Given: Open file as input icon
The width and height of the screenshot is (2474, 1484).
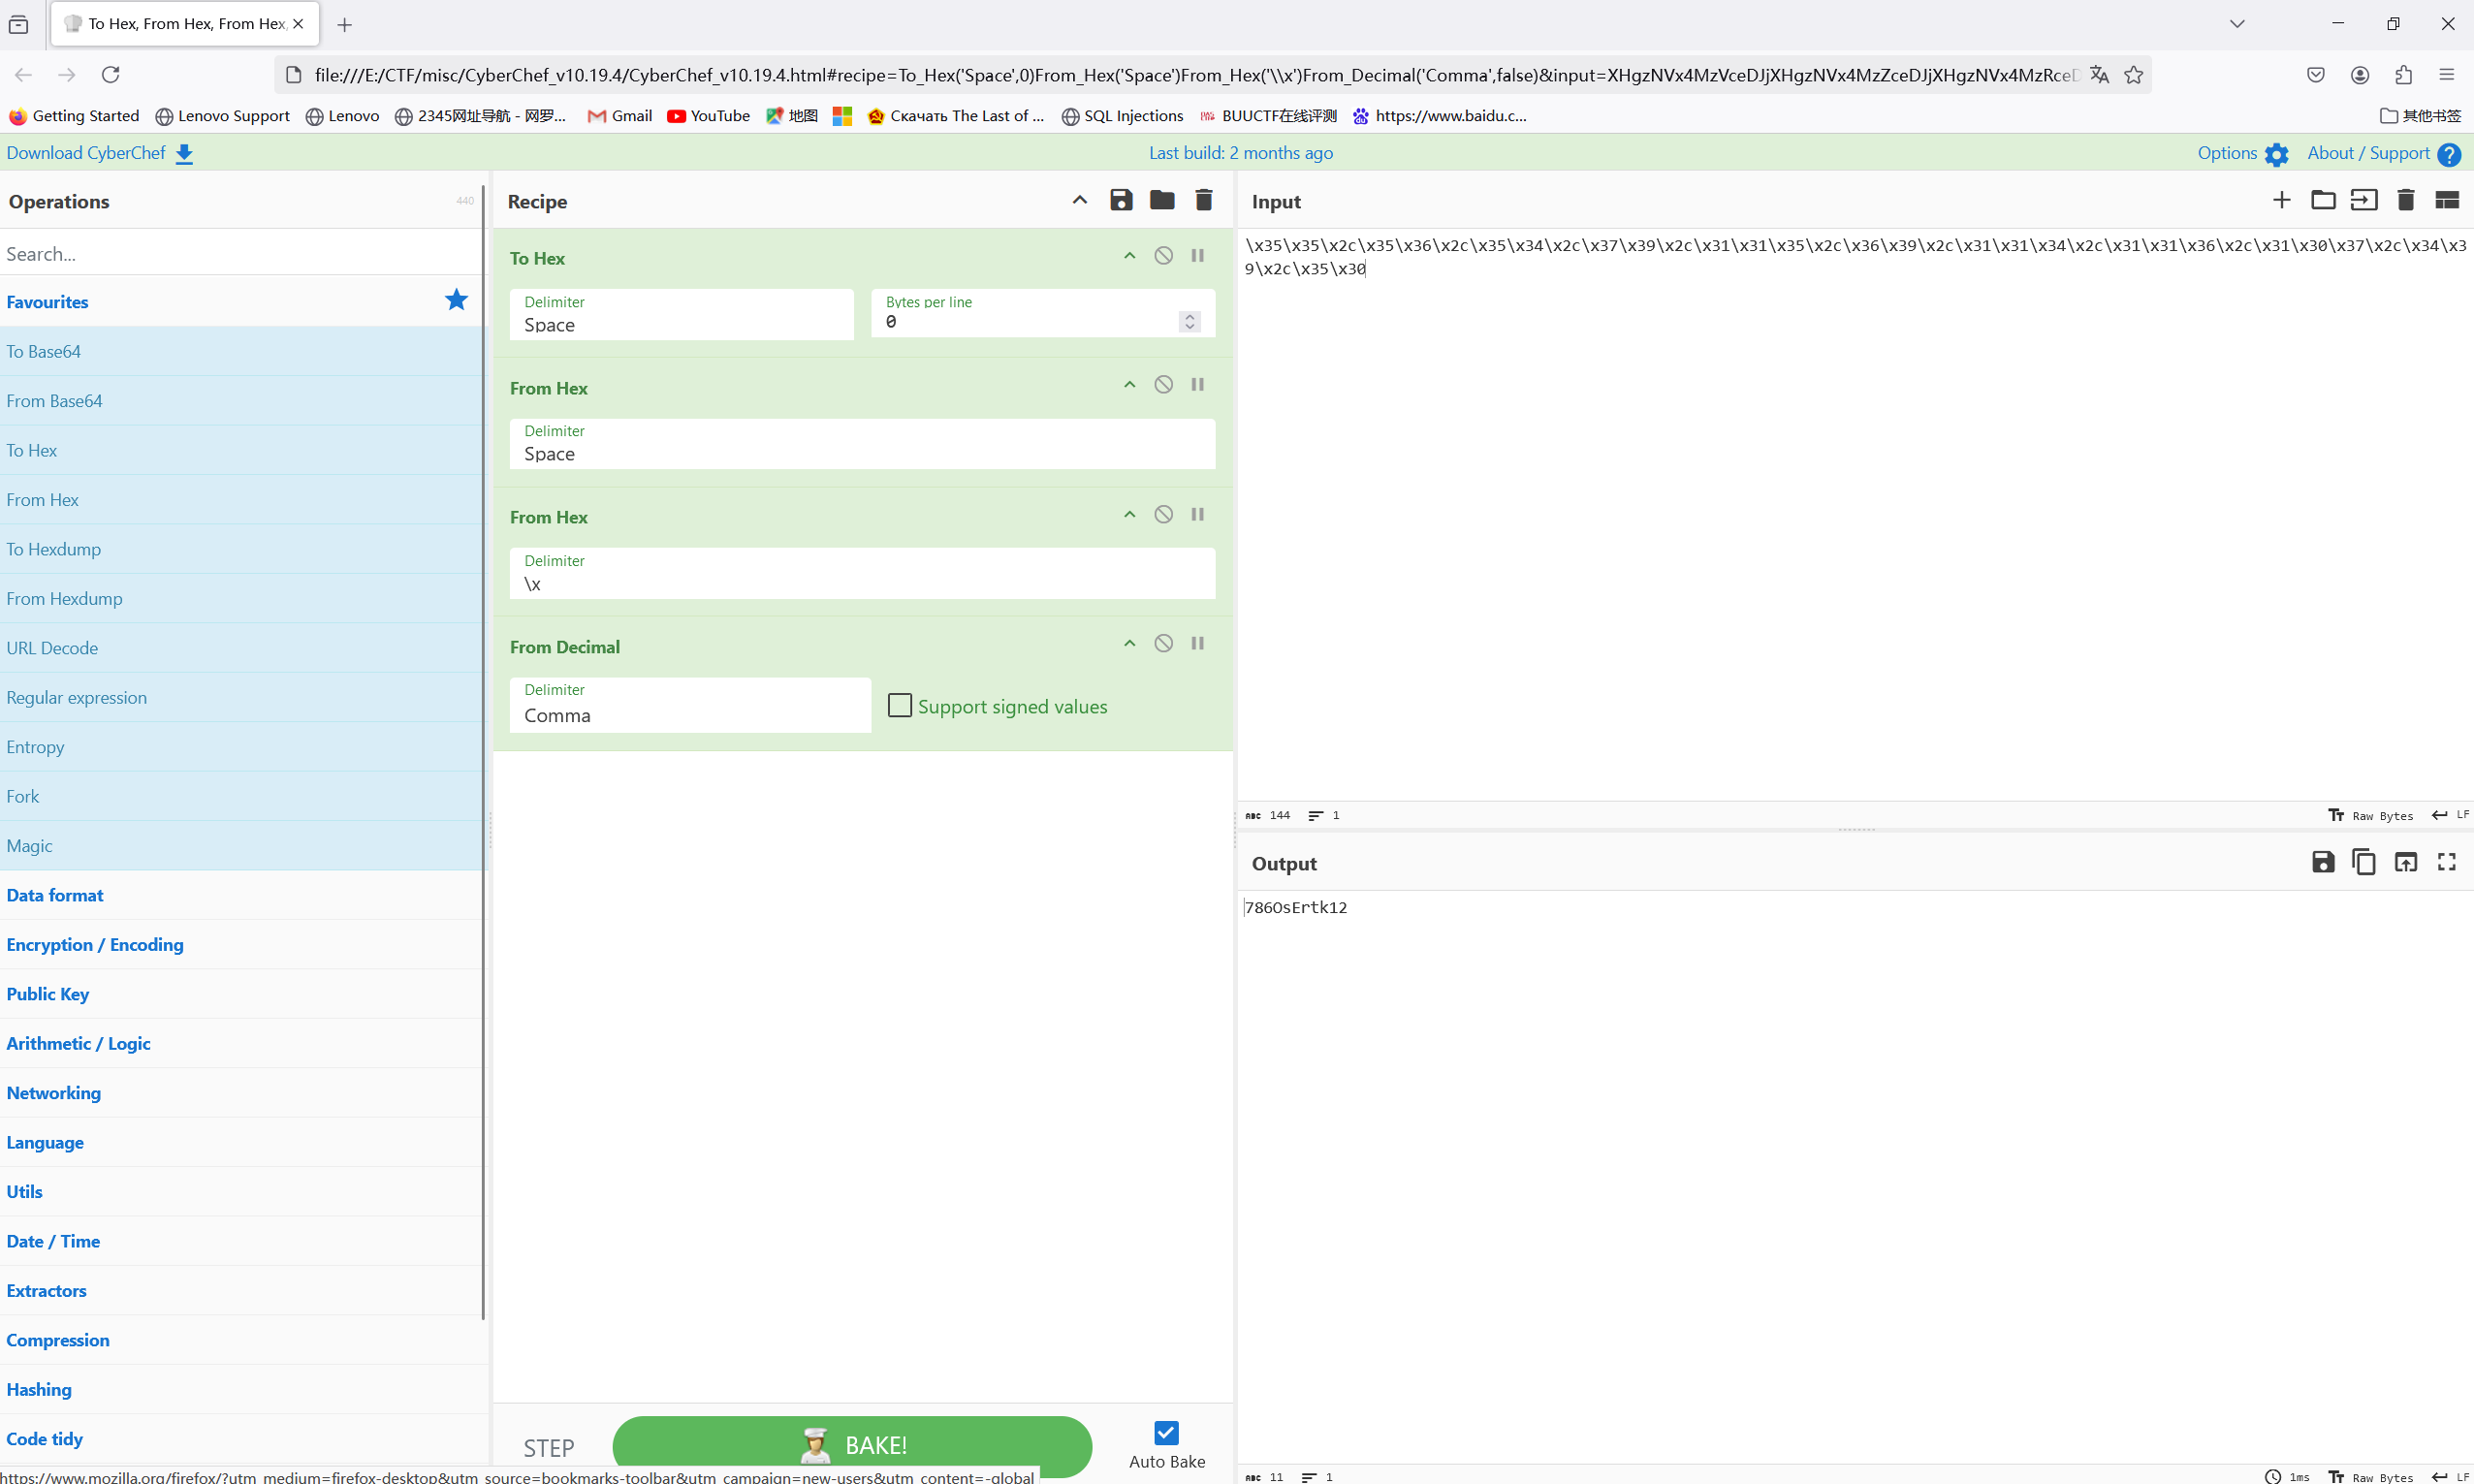Looking at the screenshot, I should 2364,200.
